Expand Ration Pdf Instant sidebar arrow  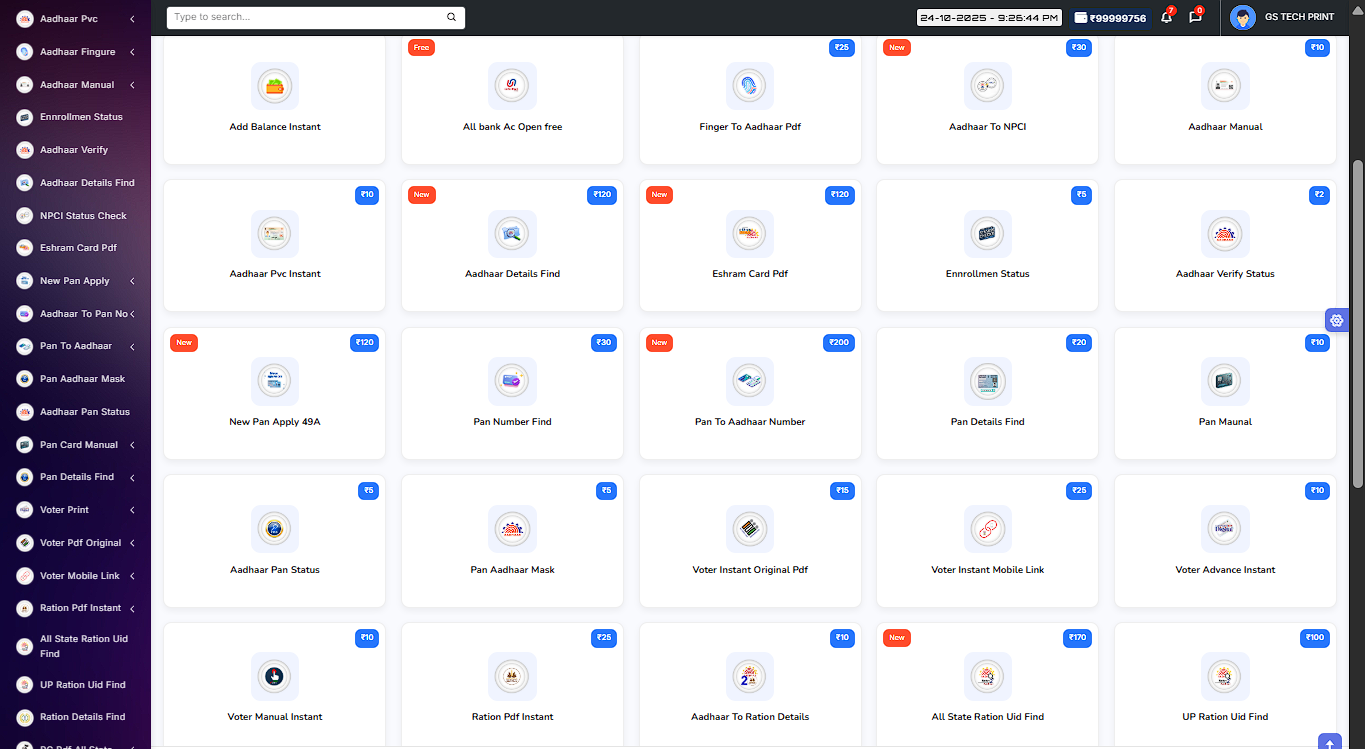click(x=132, y=608)
